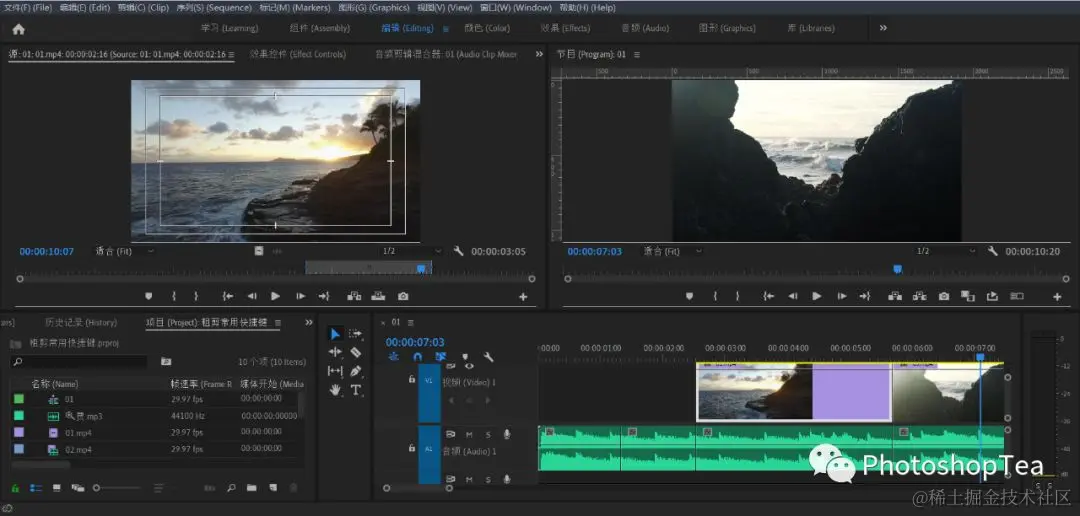This screenshot has width=1080, height=516.
Task: Select the Type tool
Action: click(355, 390)
